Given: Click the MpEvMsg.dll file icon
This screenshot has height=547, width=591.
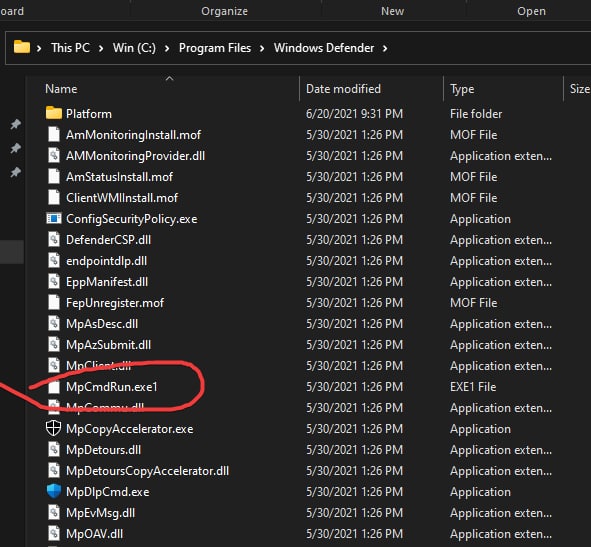Looking at the screenshot, I should [x=54, y=512].
